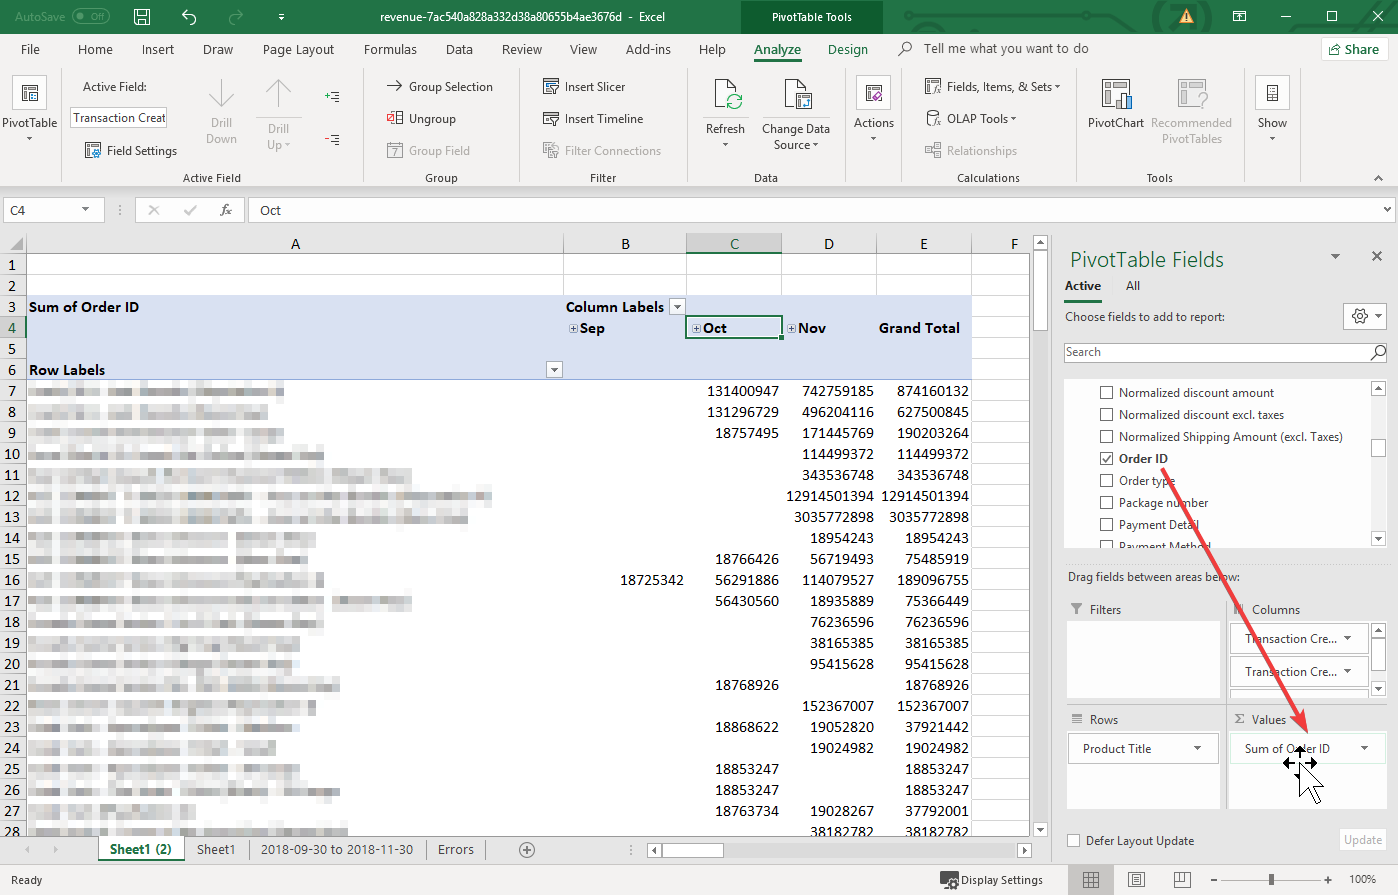Image resolution: width=1398 pixels, height=895 pixels.
Task: Open the Design ribbon tab
Action: point(847,49)
